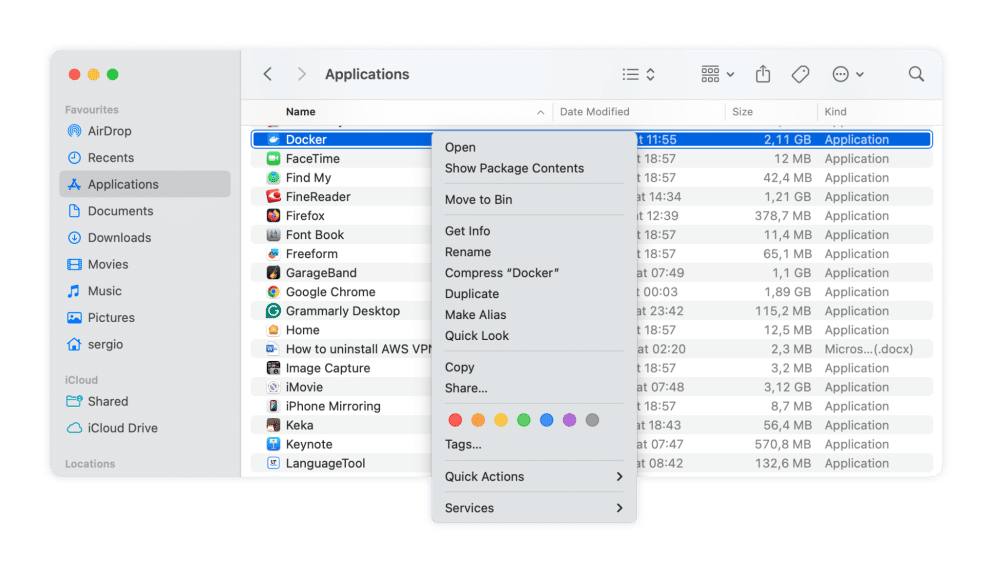Sort by Size column header
This screenshot has height=573, width=993.
point(771,111)
